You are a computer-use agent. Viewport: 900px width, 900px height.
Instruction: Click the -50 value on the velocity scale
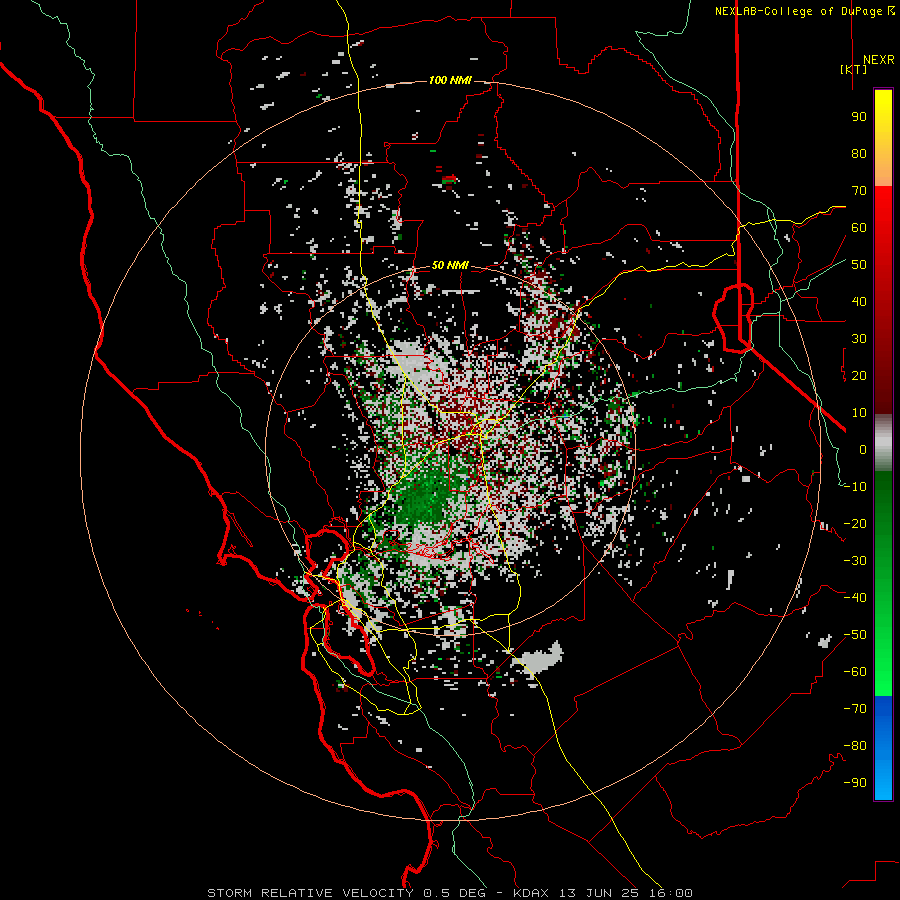click(x=855, y=635)
